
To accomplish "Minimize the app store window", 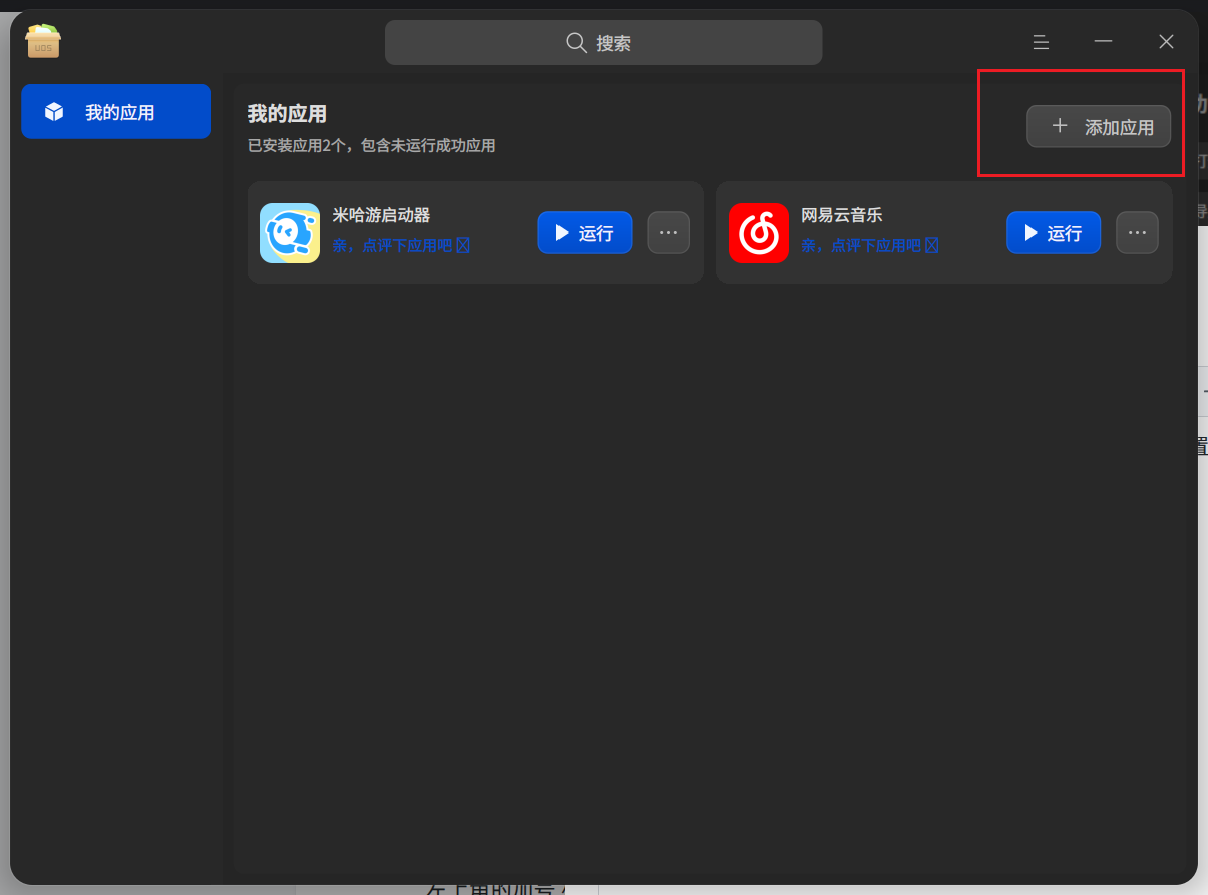I will click(1104, 42).
